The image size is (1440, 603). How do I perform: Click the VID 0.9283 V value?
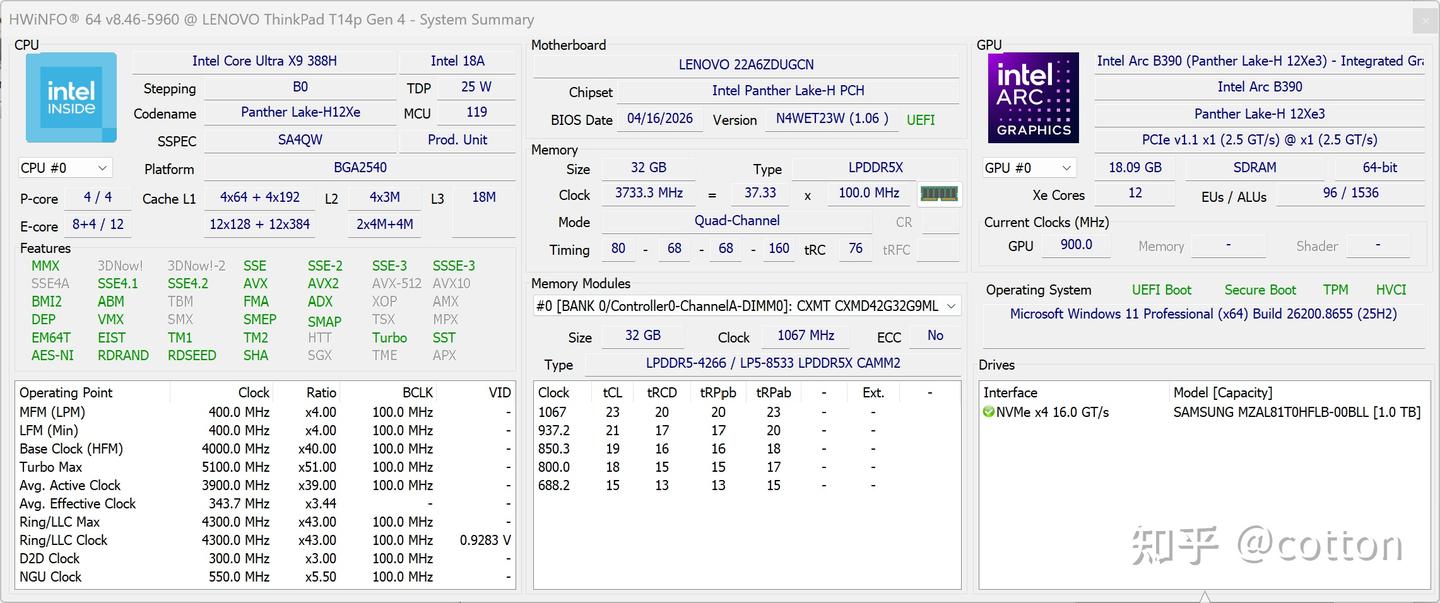(485, 540)
